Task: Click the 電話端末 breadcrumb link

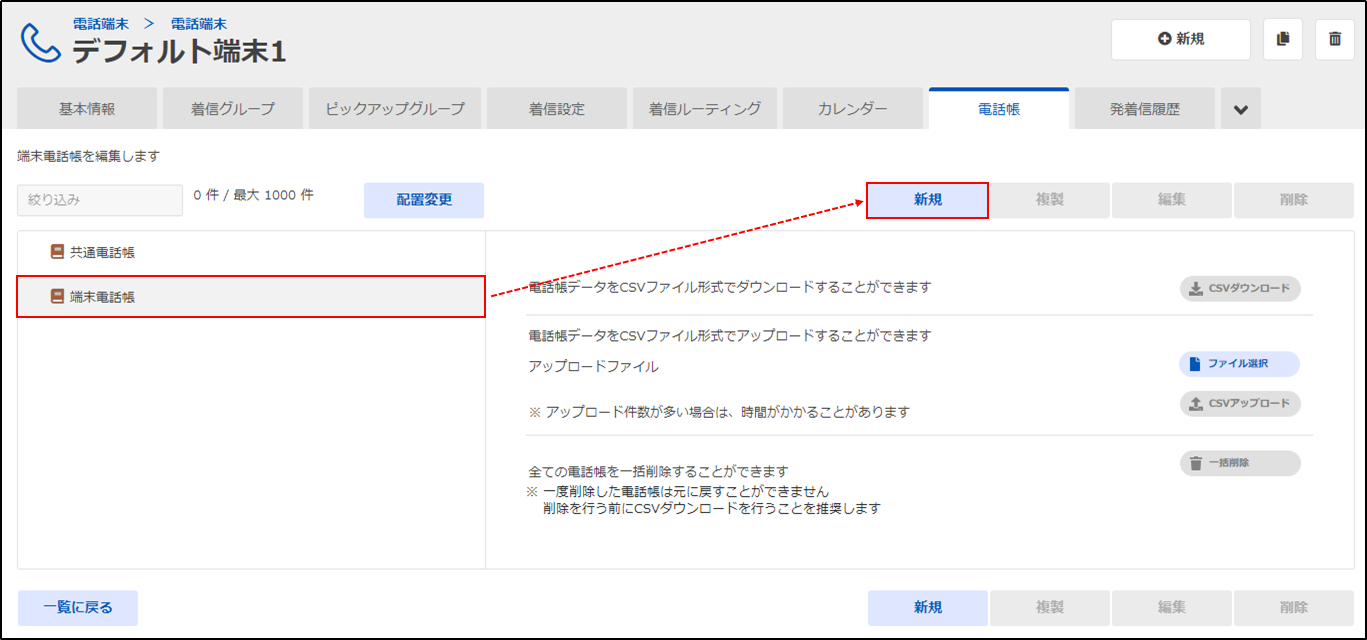Action: [x=100, y=23]
